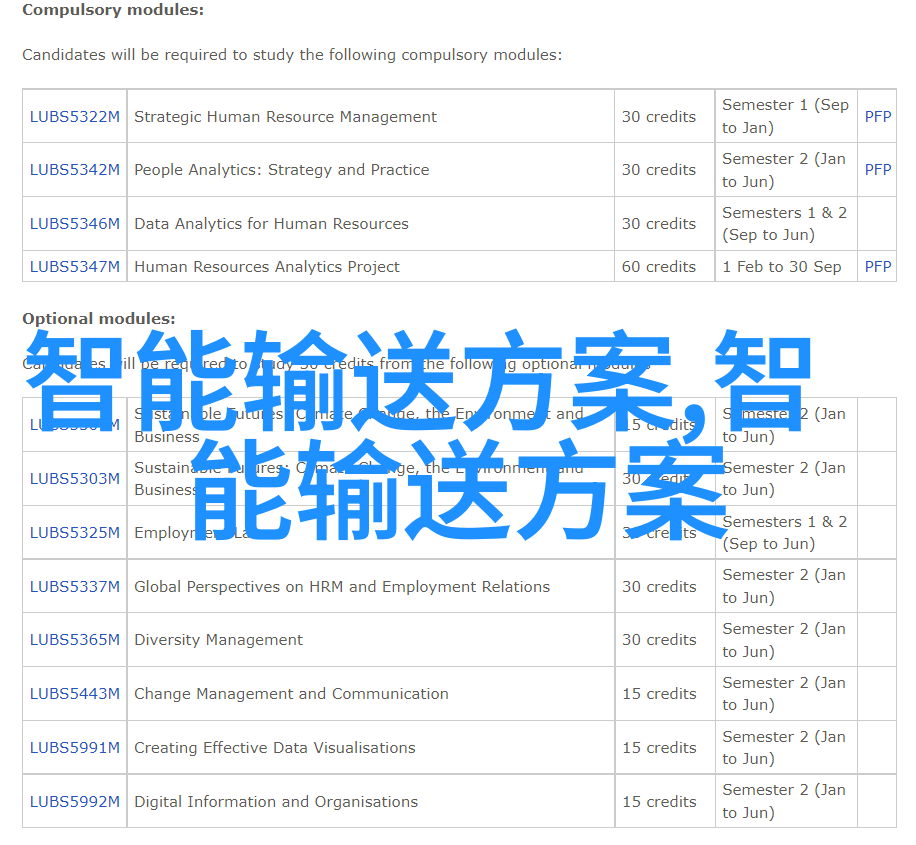Open the LUBS5365M module link

pos(75,640)
